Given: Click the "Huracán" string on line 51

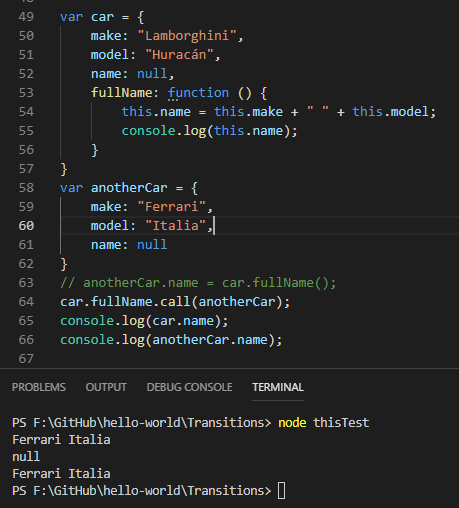Looking at the screenshot, I should click(x=179, y=55).
